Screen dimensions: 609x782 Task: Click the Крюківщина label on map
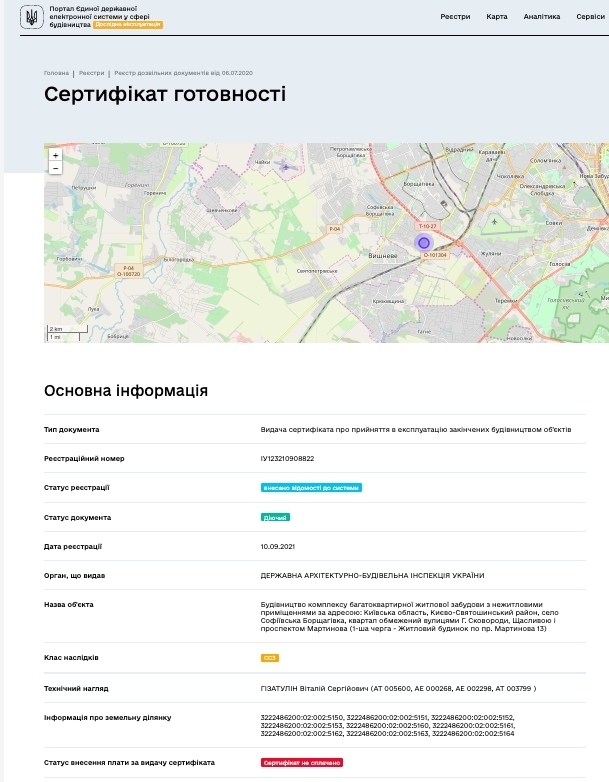pos(388,302)
